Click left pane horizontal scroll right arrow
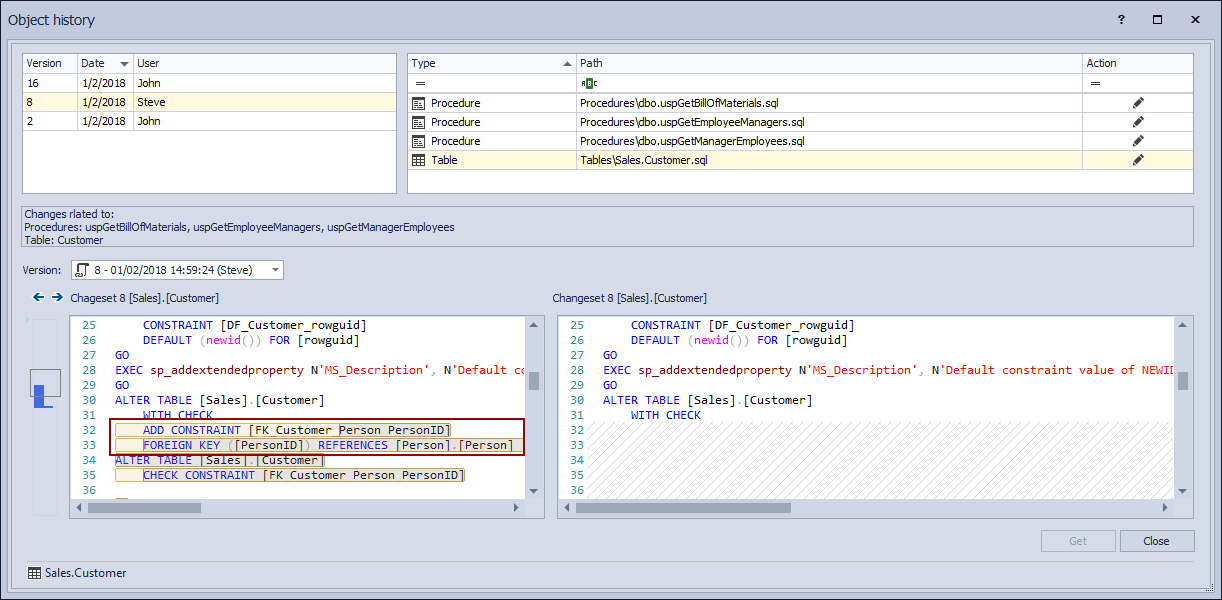Viewport: 1222px width, 600px height. (x=517, y=508)
